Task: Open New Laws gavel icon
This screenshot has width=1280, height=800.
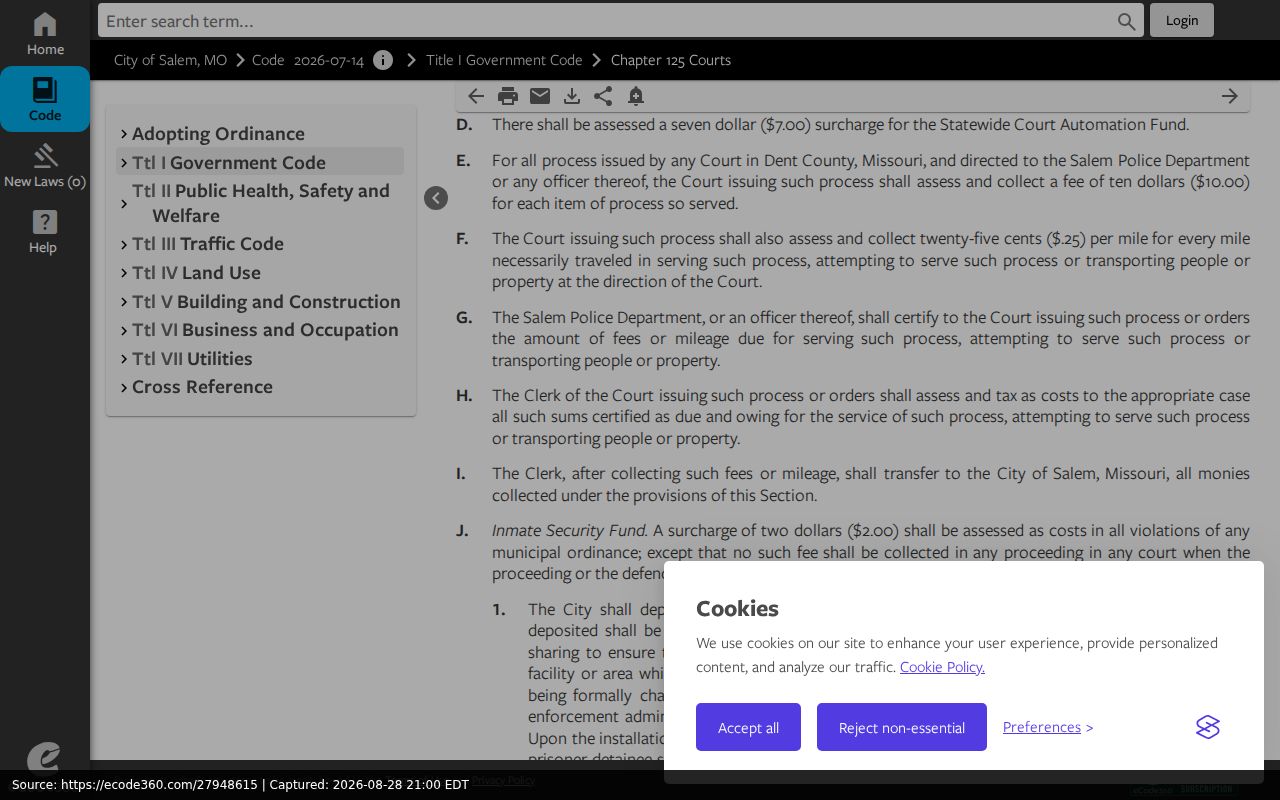Action: [45, 165]
